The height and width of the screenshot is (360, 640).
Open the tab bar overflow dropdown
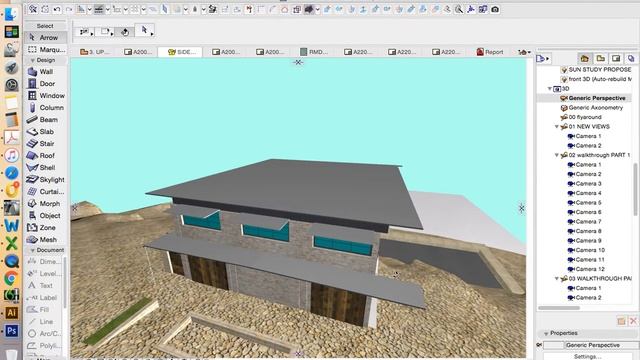524,52
